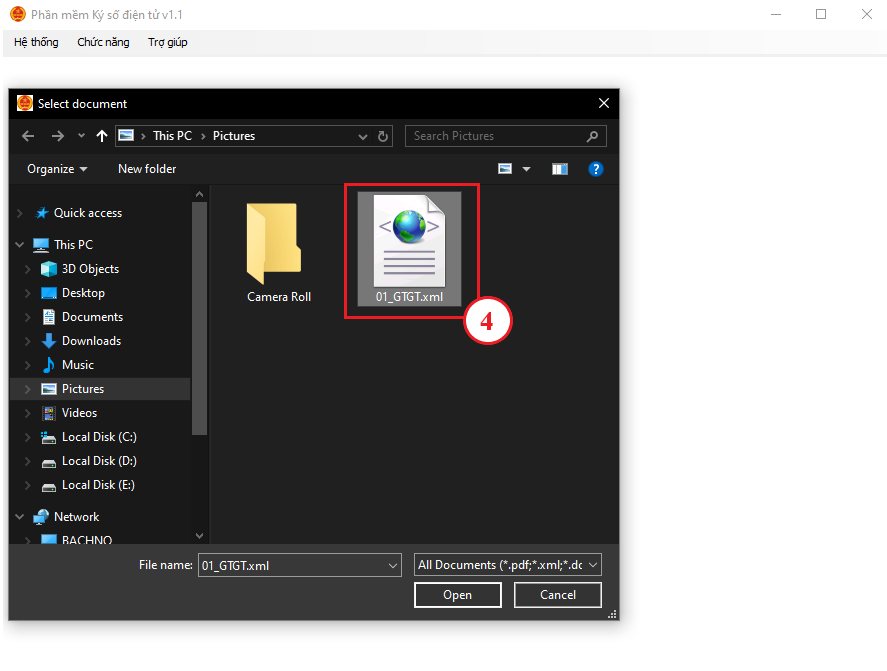Click the Open button
This screenshot has width=887, height=671.
click(x=457, y=595)
